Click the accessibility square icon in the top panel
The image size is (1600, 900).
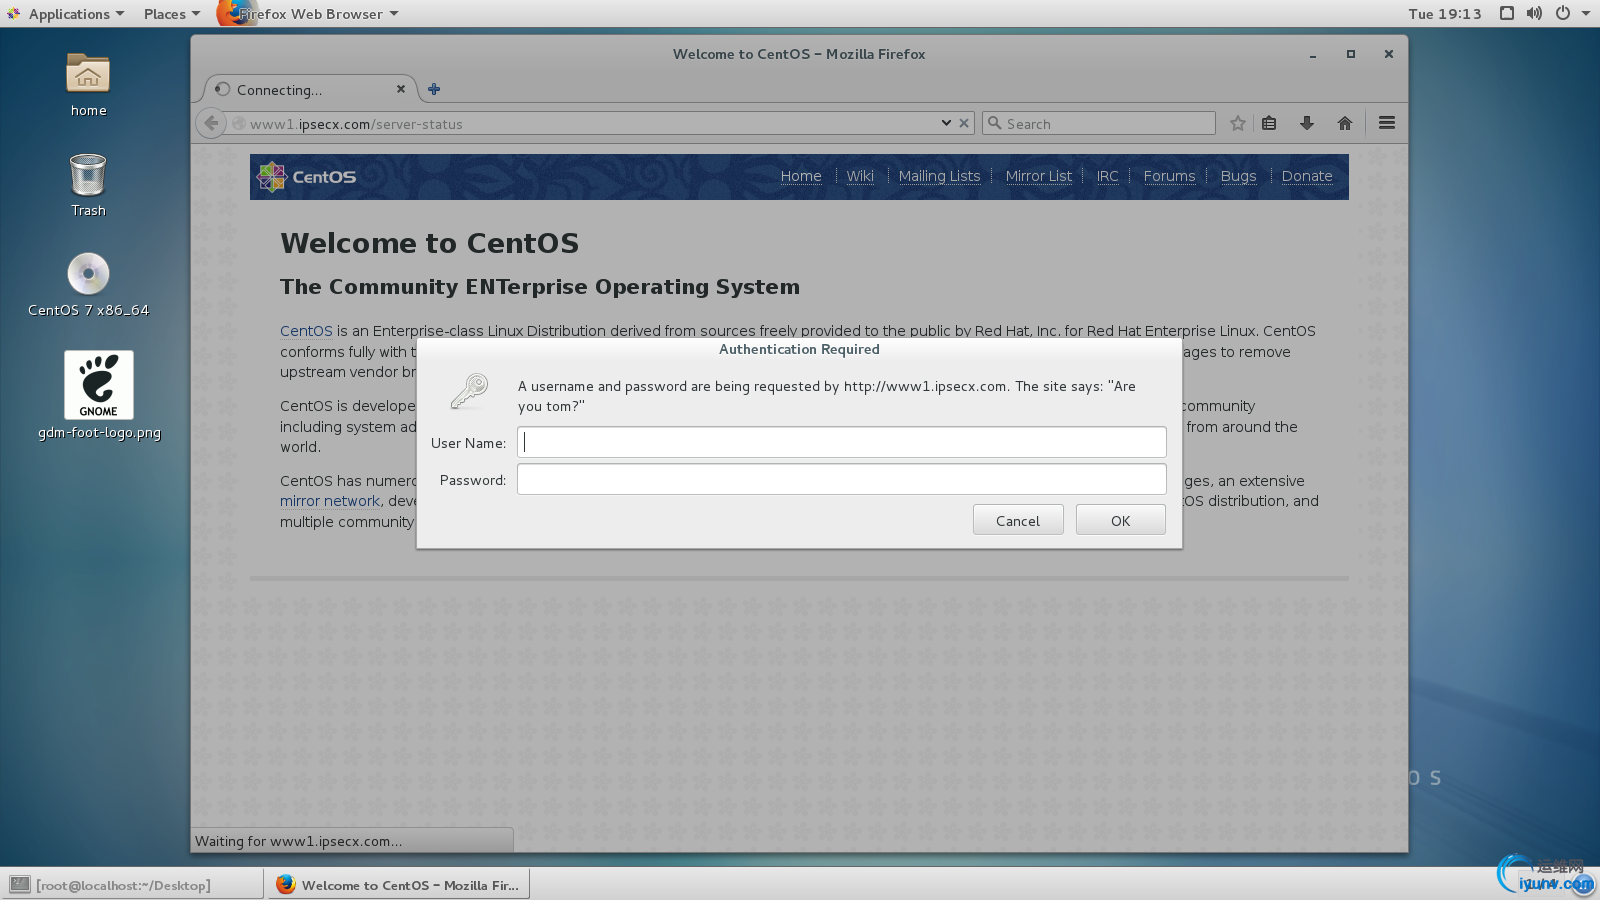1507,13
